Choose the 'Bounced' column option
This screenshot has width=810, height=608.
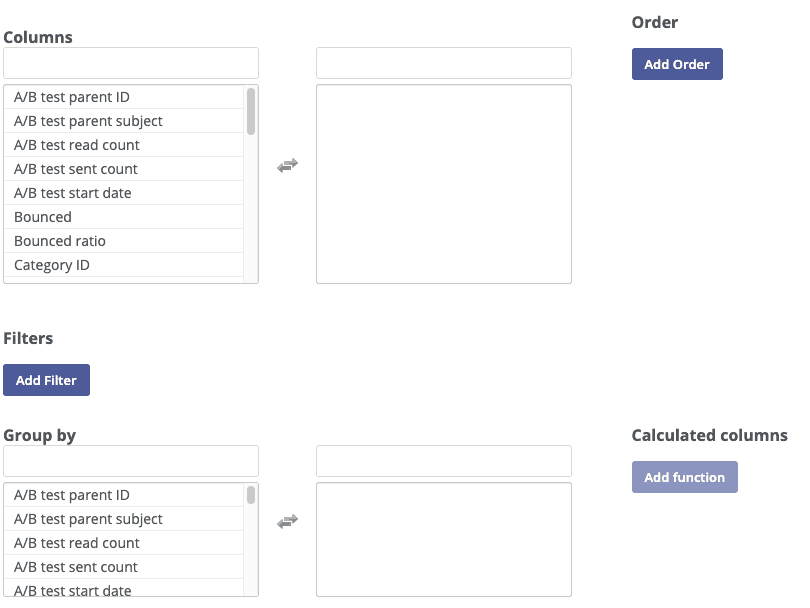(123, 217)
